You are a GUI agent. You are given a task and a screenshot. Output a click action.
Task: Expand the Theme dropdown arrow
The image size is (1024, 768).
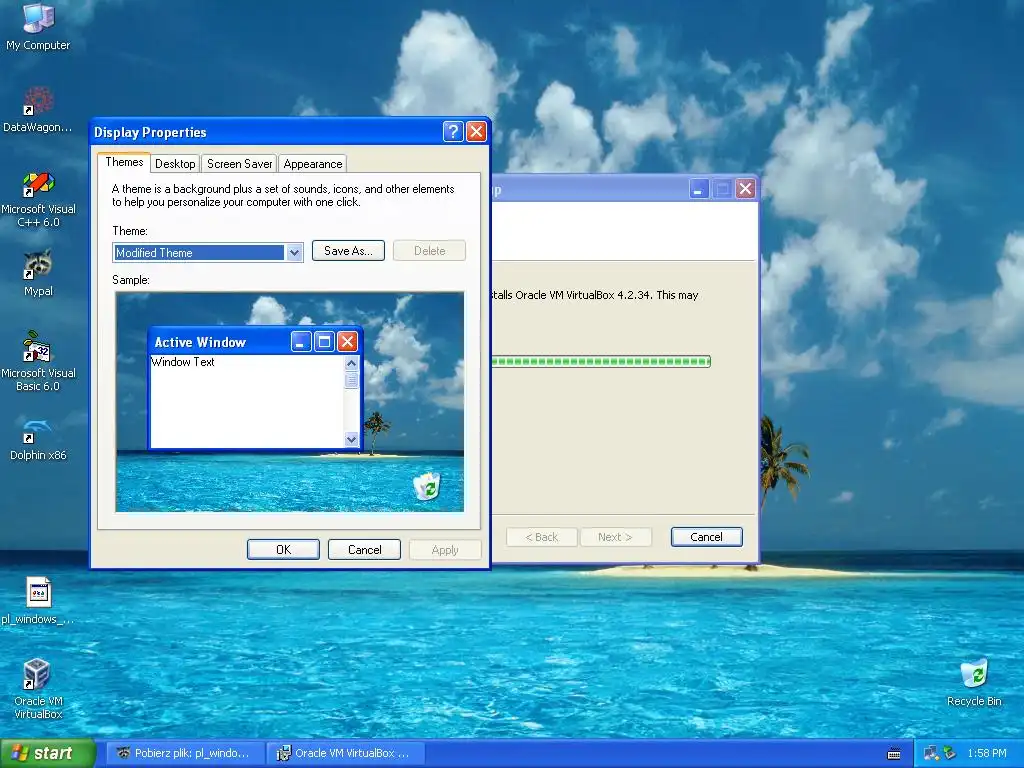[295, 253]
